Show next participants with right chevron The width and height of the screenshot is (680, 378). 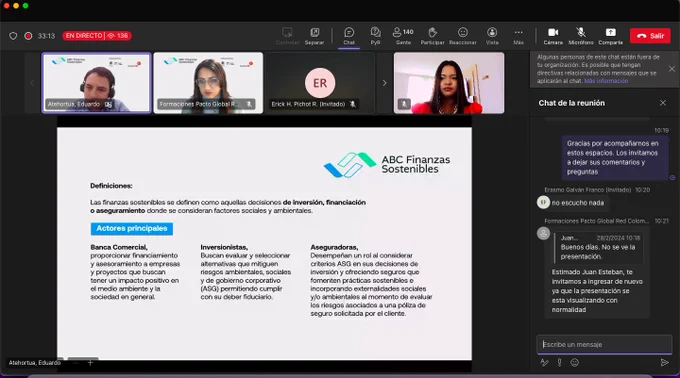[384, 83]
